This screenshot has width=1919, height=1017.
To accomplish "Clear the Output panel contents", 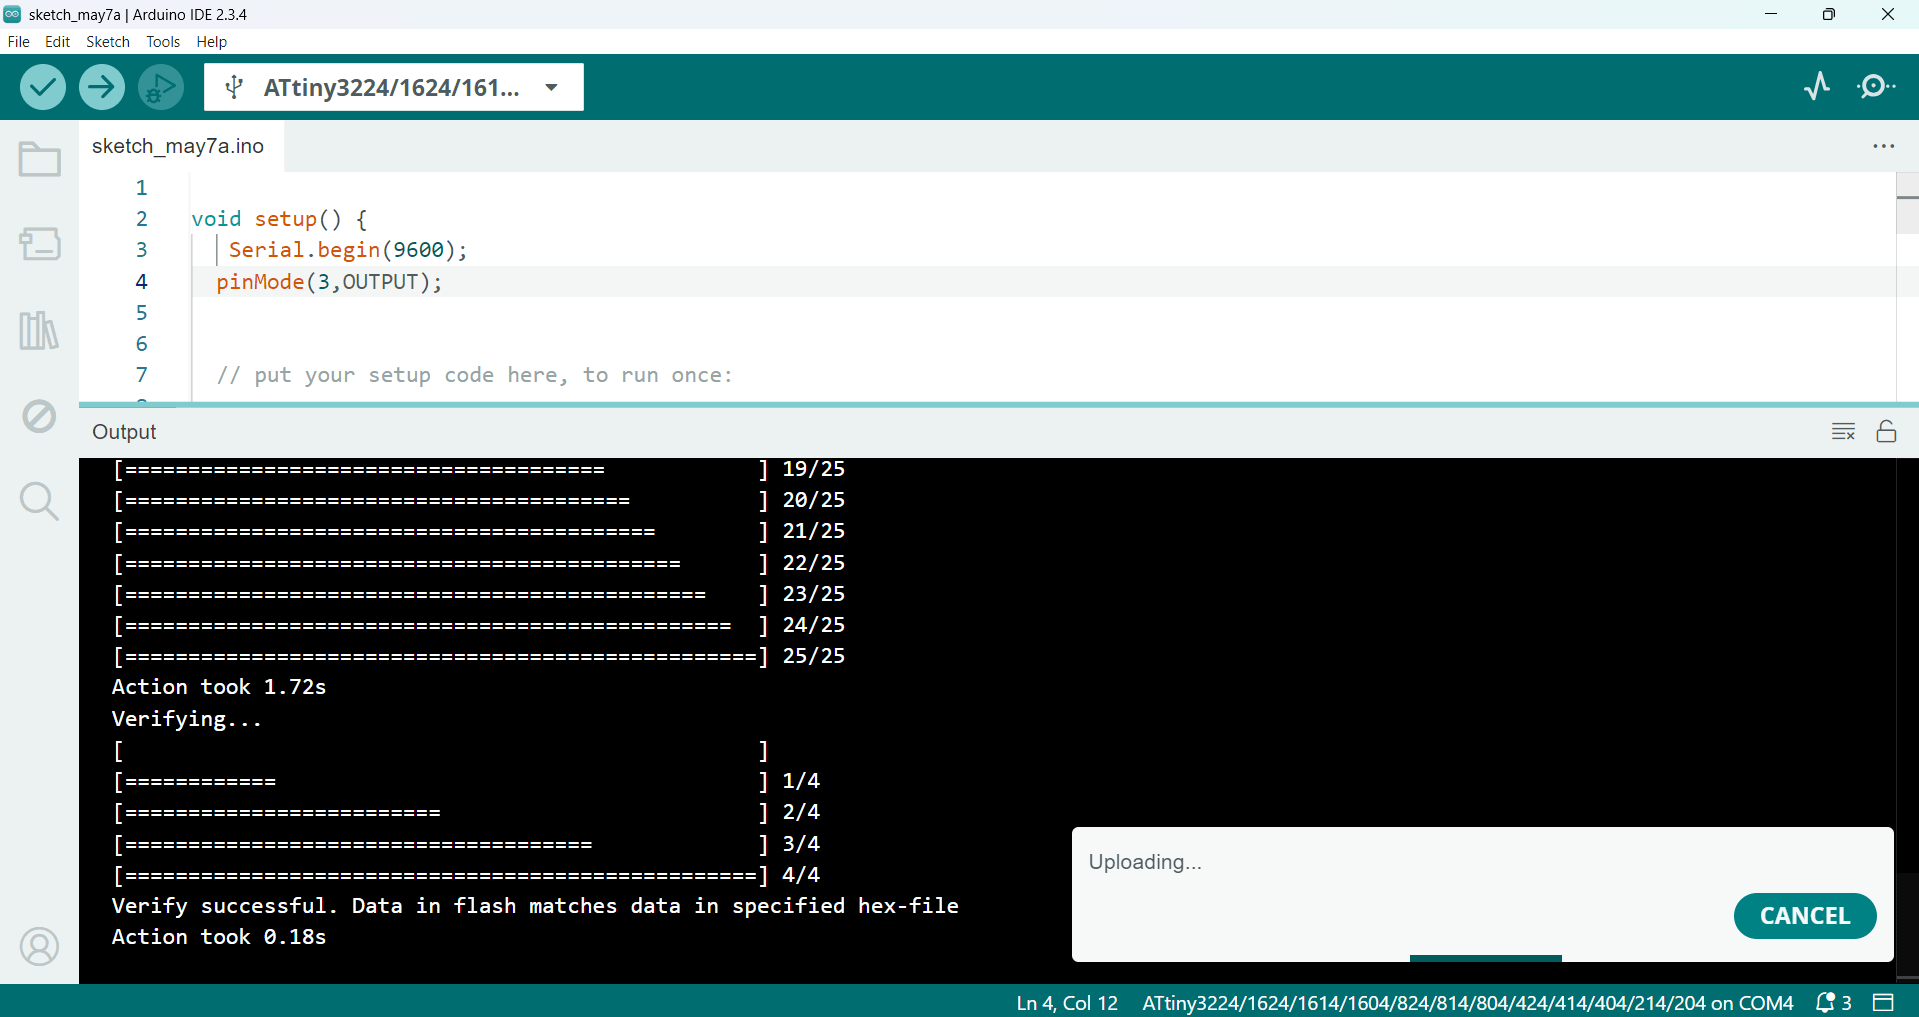I will tap(1844, 432).
